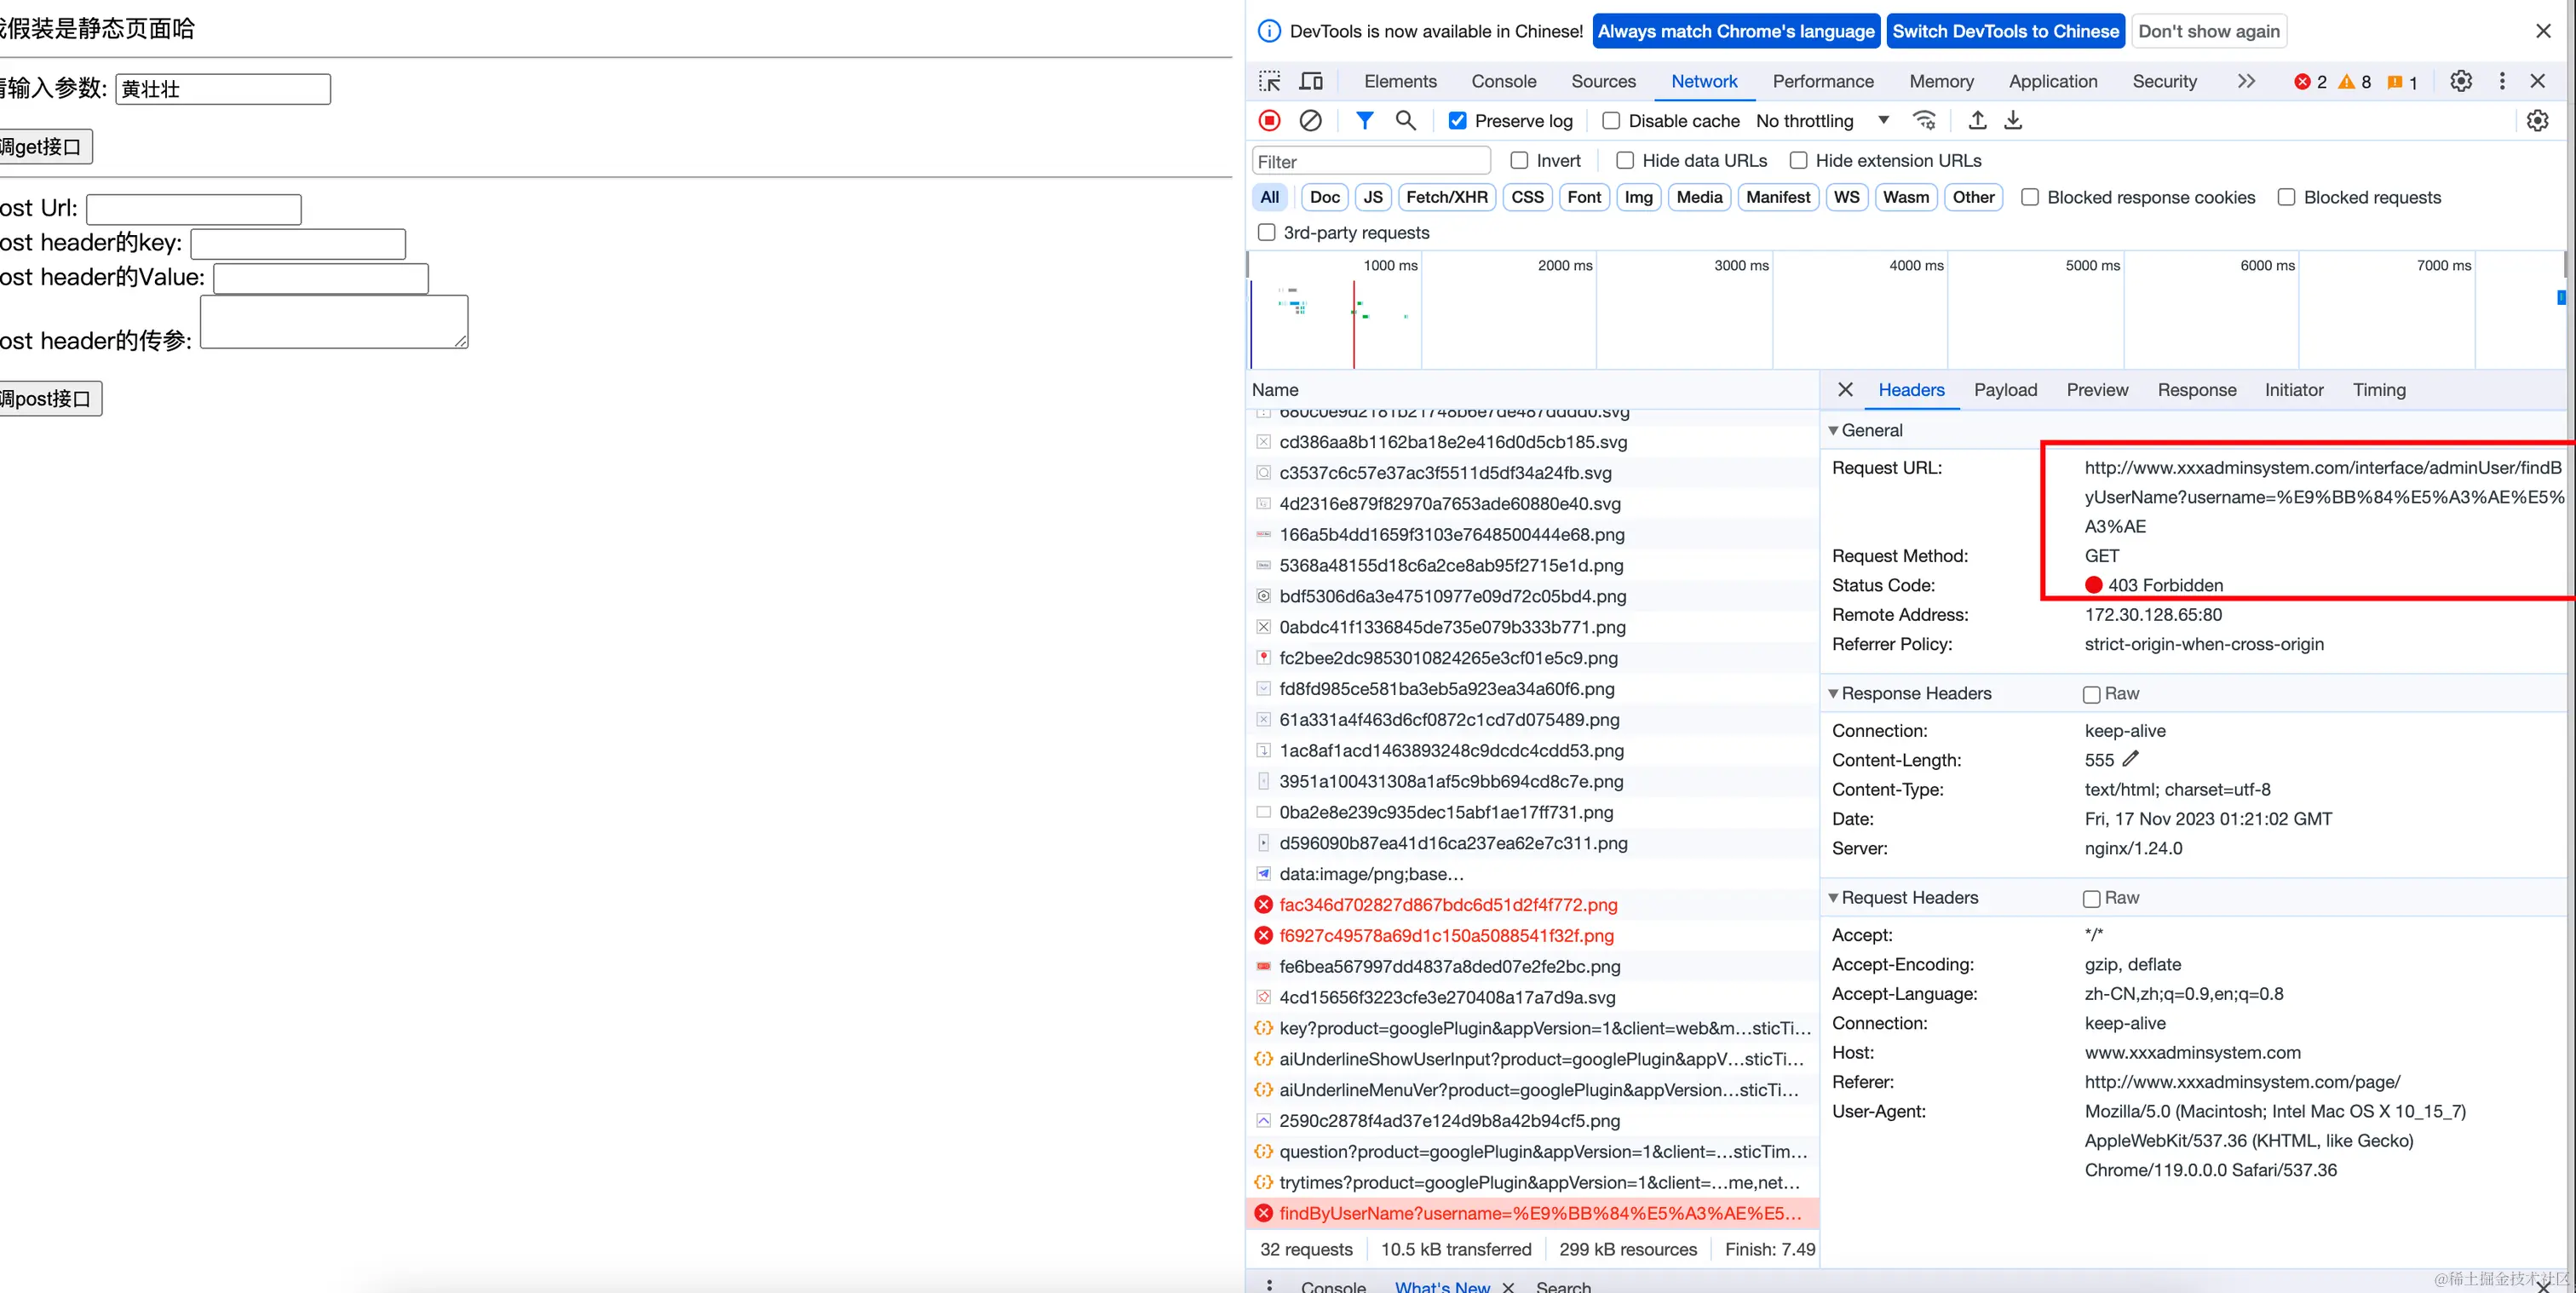Stop recording network log
The width and height of the screenshot is (2576, 1293).
[x=1268, y=120]
